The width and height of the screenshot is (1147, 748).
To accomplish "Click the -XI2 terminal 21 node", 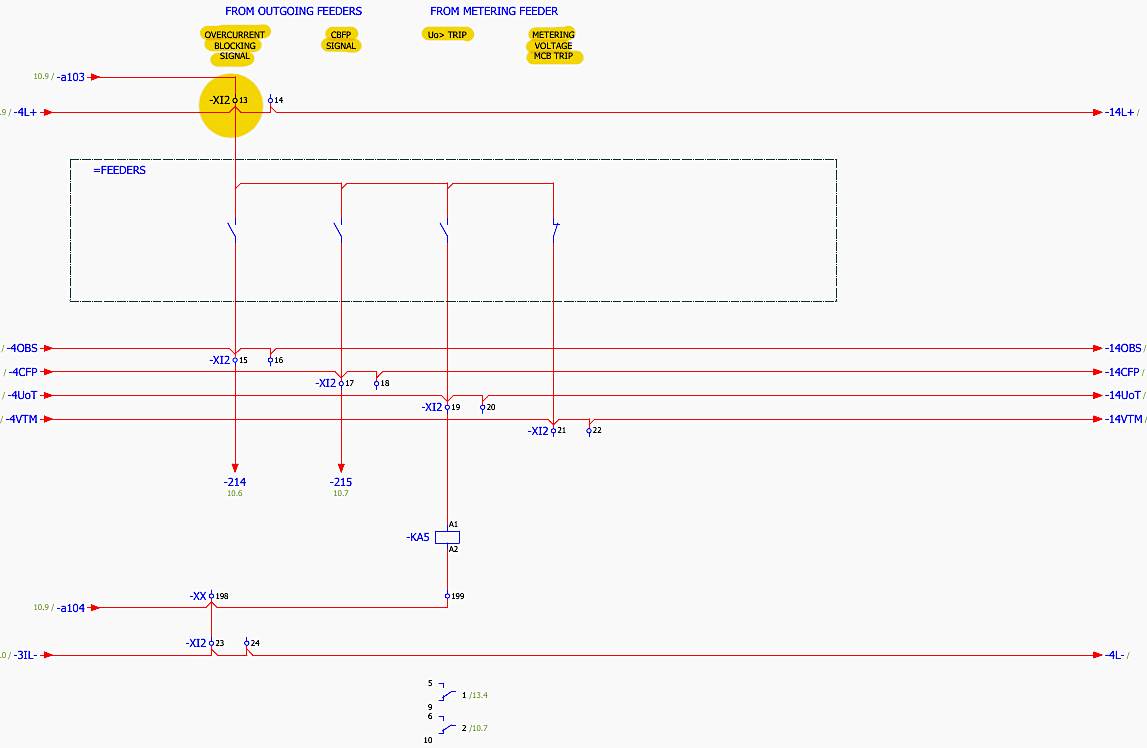I will click(554, 431).
